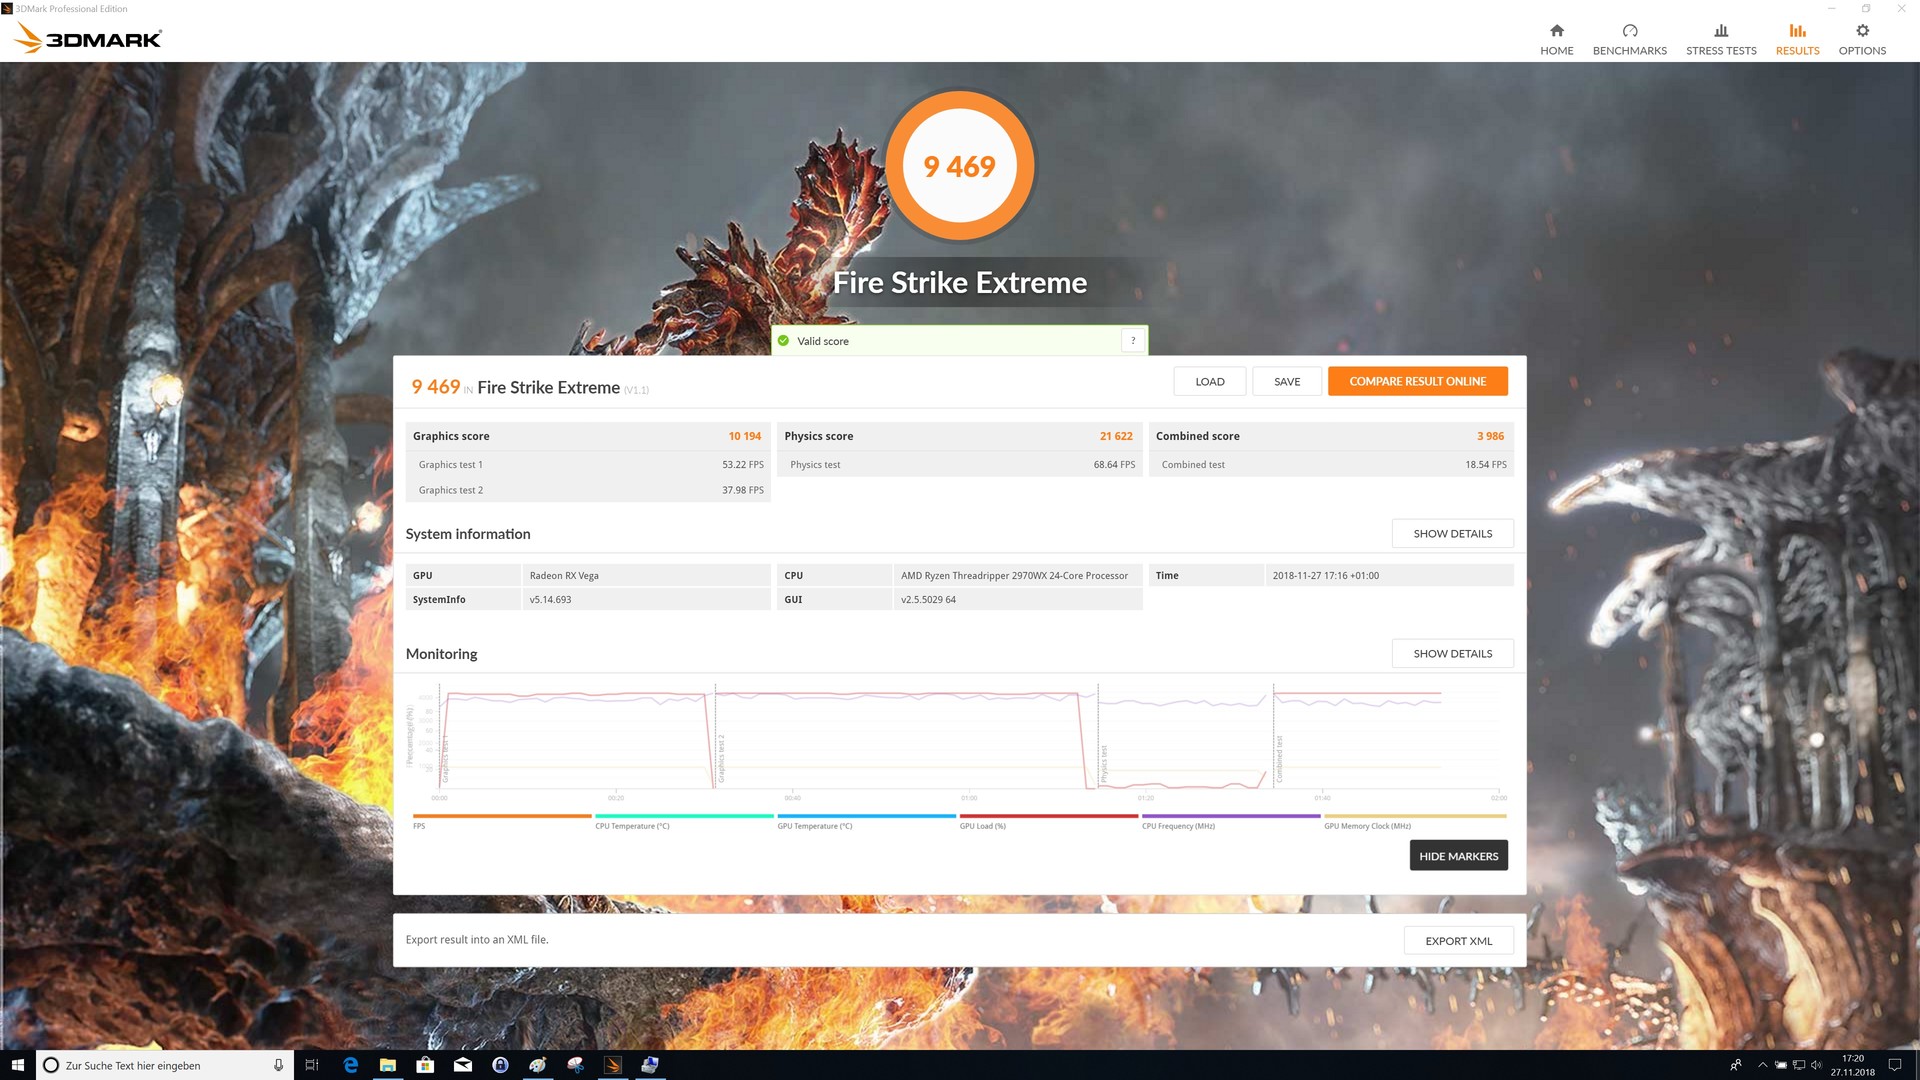Click the CPU Temperature legend bar
Screen dimensions: 1920x1080
684,816
